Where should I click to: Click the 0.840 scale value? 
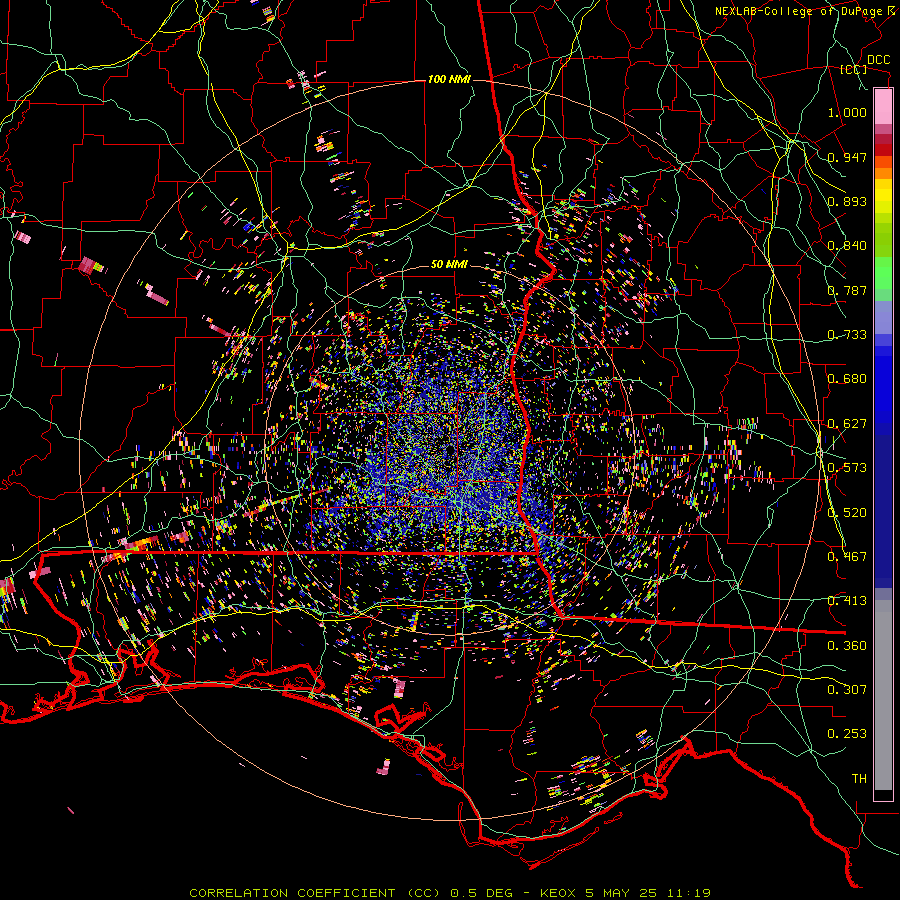pyautogui.click(x=847, y=246)
